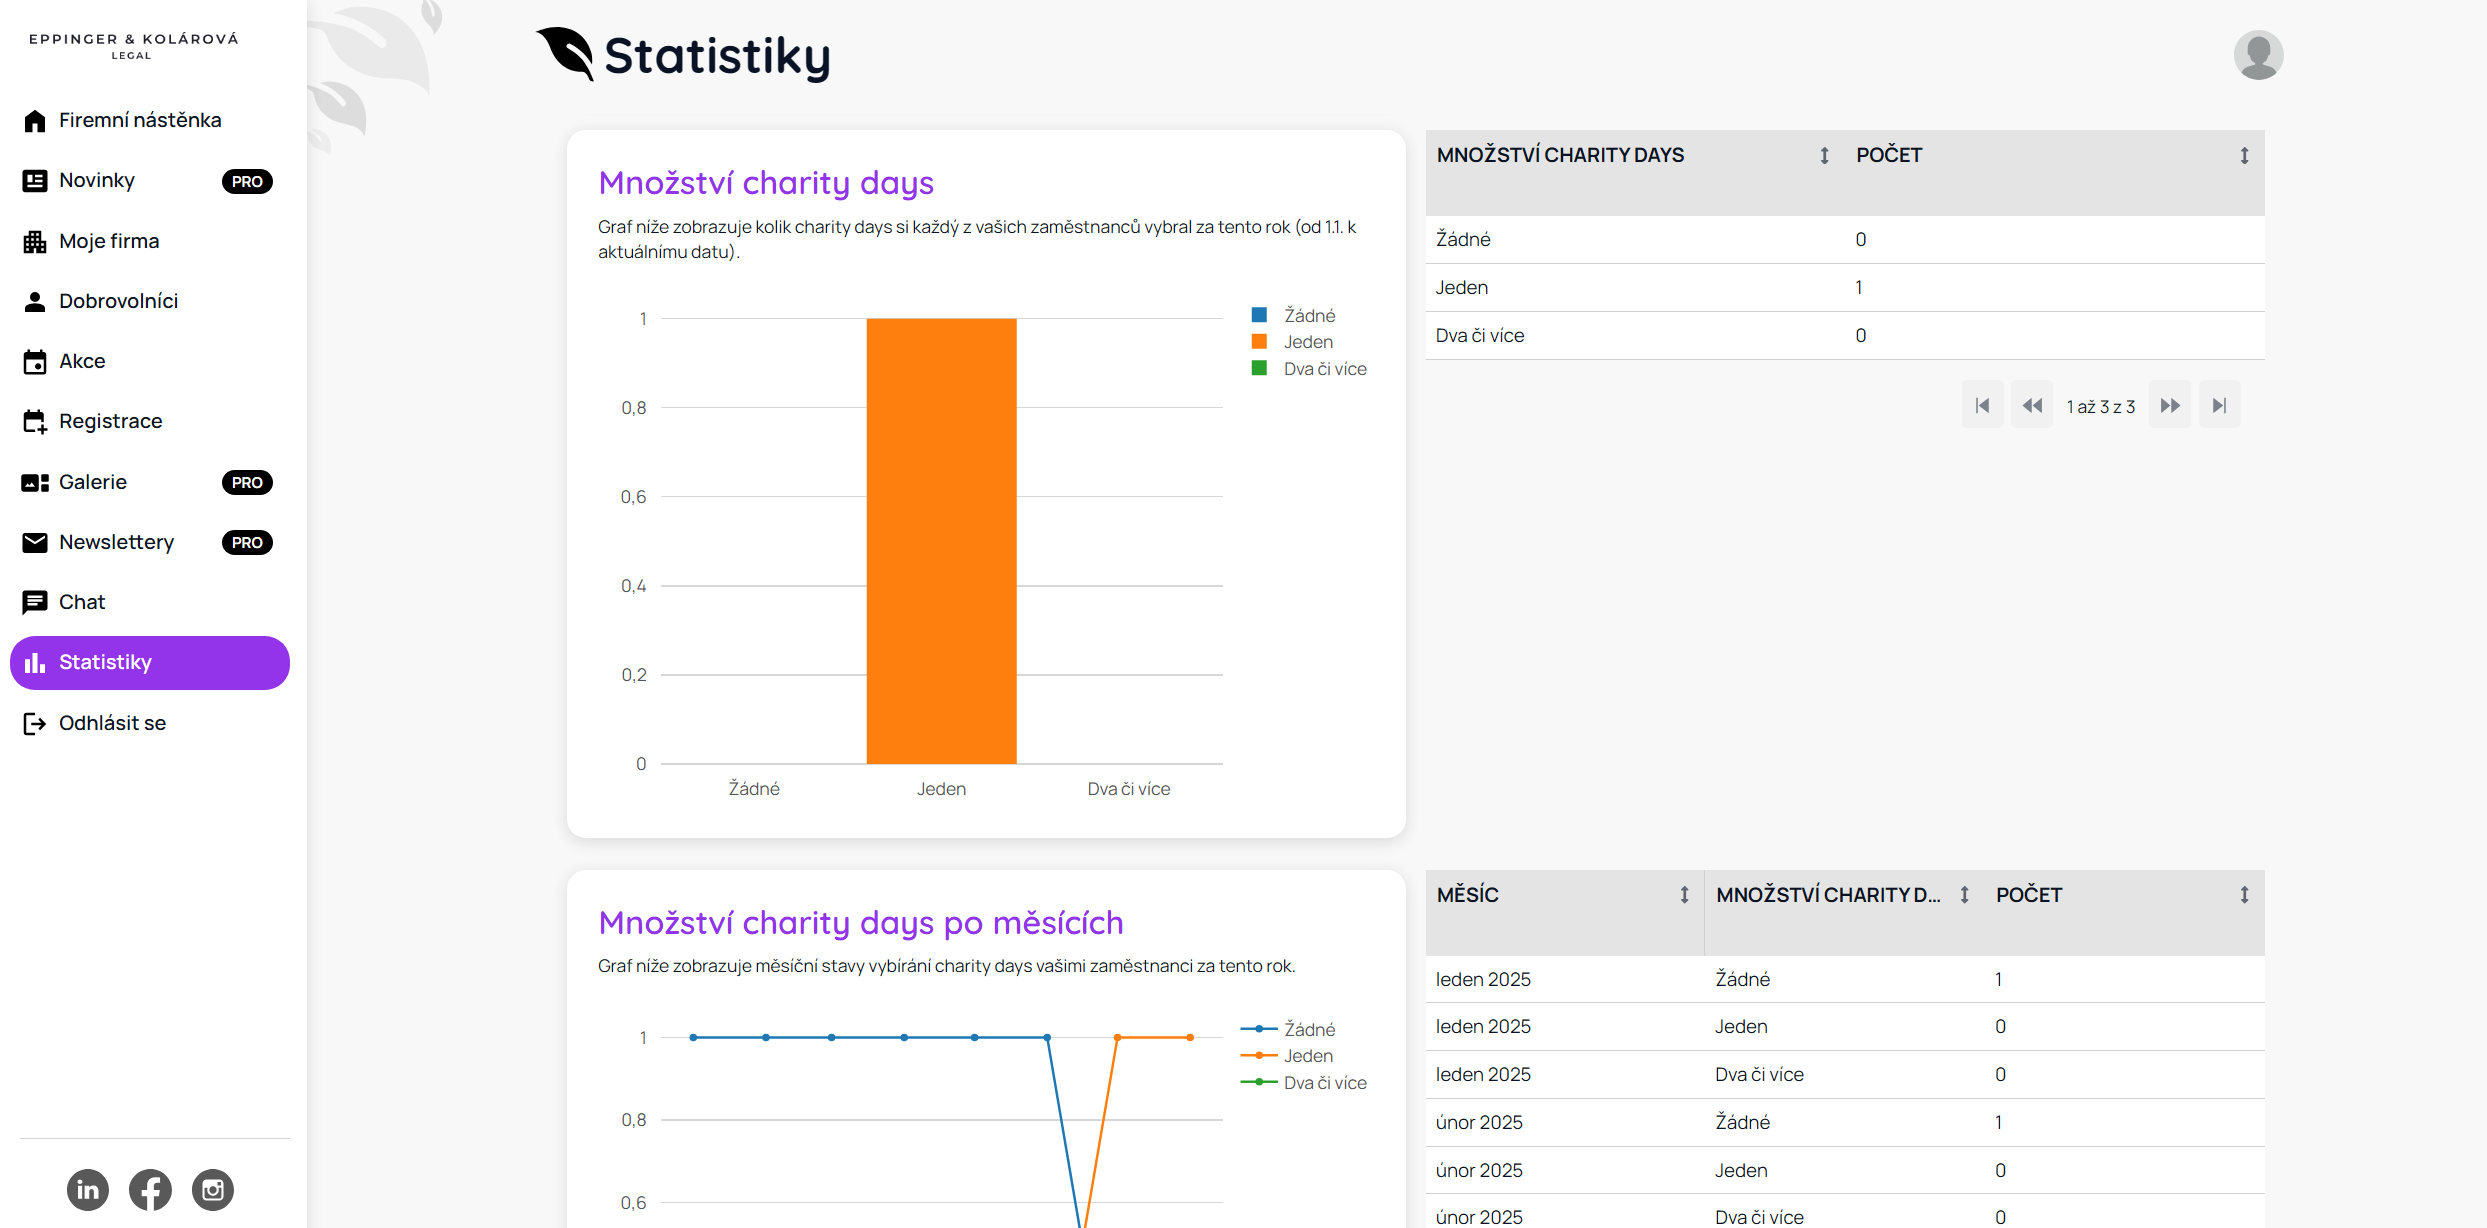Sort by Množství charity days column
2487x1228 pixels.
[1824, 155]
